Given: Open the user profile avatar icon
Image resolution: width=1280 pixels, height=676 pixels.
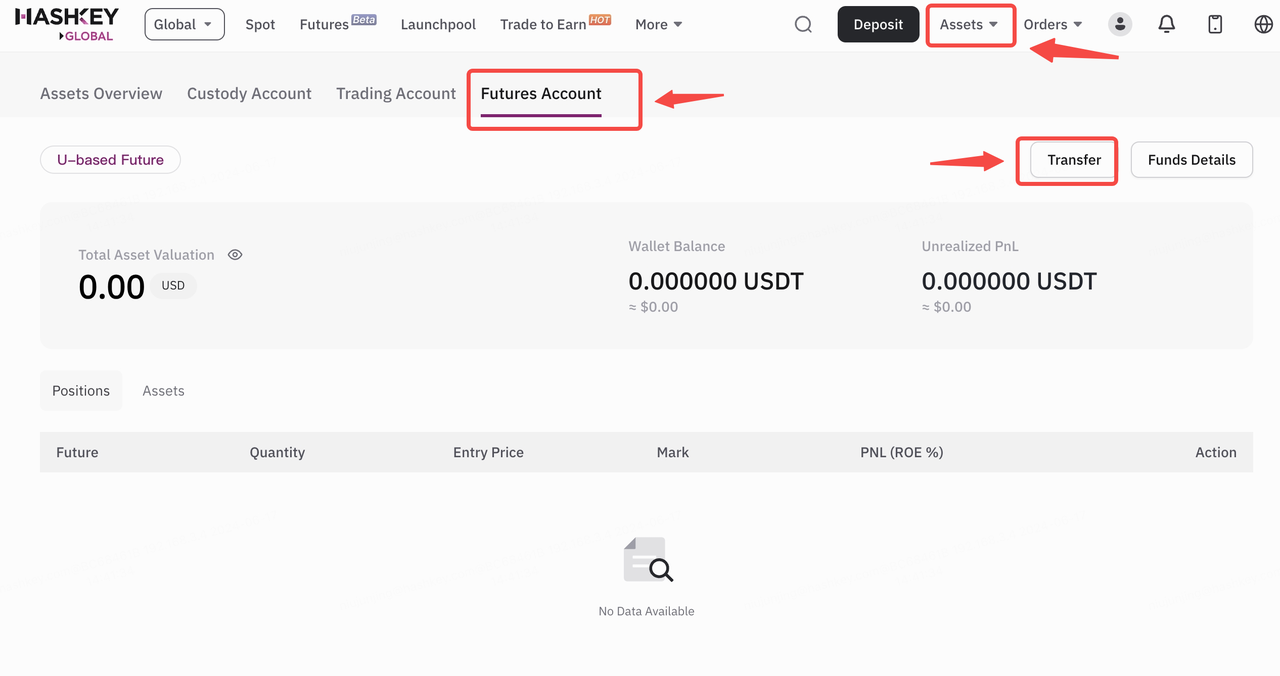Looking at the screenshot, I should (x=1120, y=24).
